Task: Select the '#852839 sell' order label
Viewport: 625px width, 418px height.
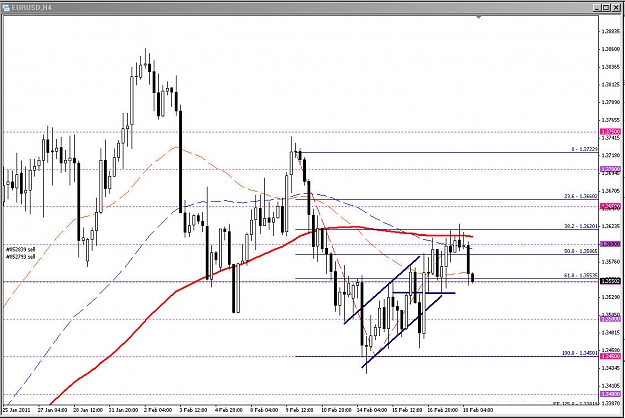Action: click(x=20, y=249)
